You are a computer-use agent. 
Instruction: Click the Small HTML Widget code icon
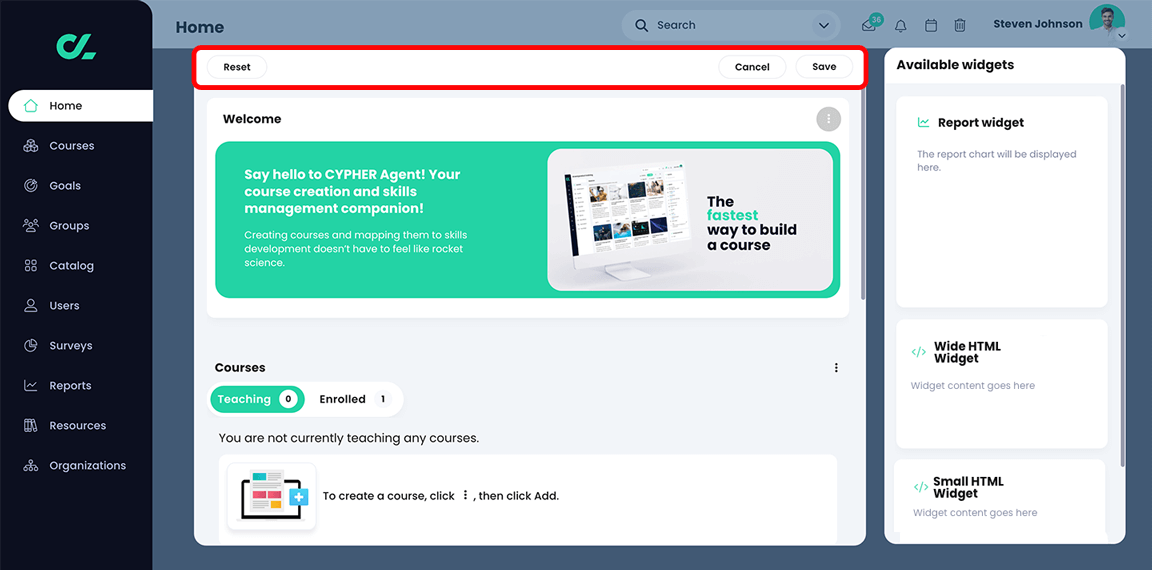coord(920,487)
